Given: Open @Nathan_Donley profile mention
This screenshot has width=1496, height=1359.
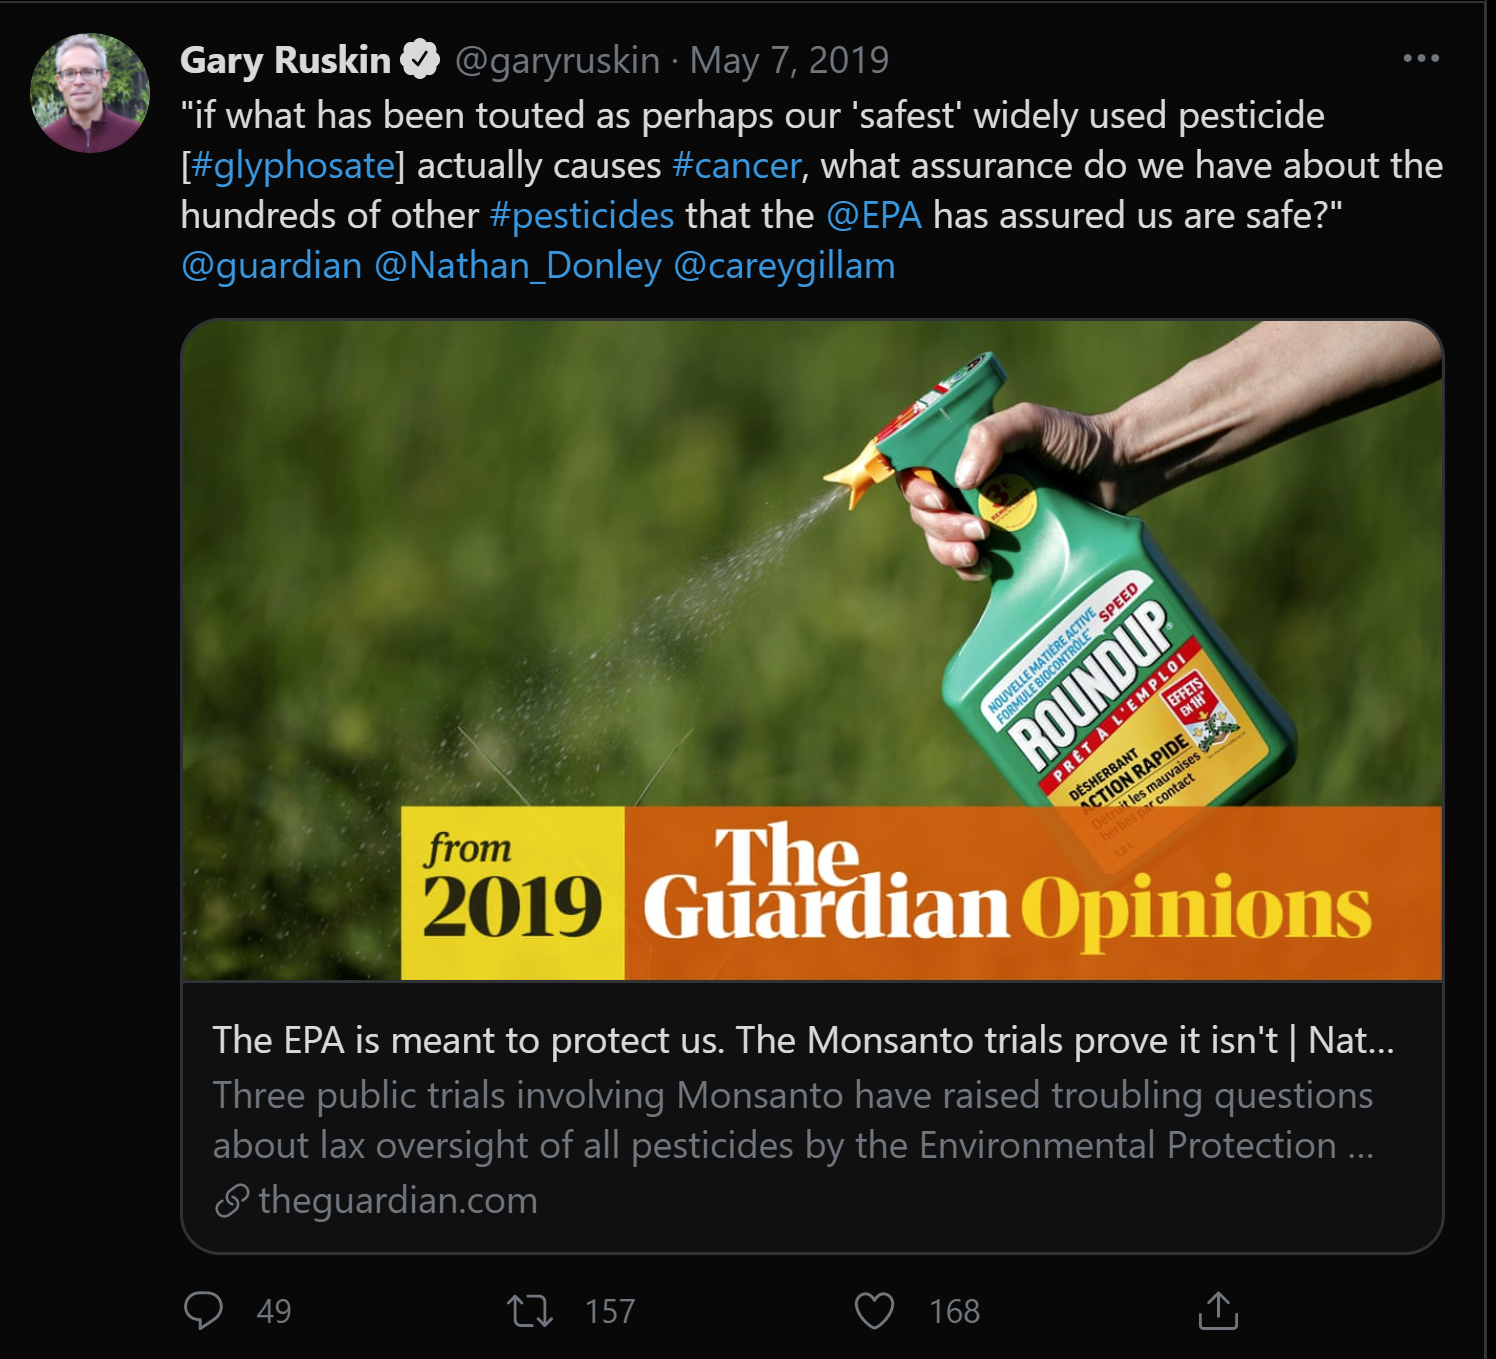Looking at the screenshot, I should (518, 265).
